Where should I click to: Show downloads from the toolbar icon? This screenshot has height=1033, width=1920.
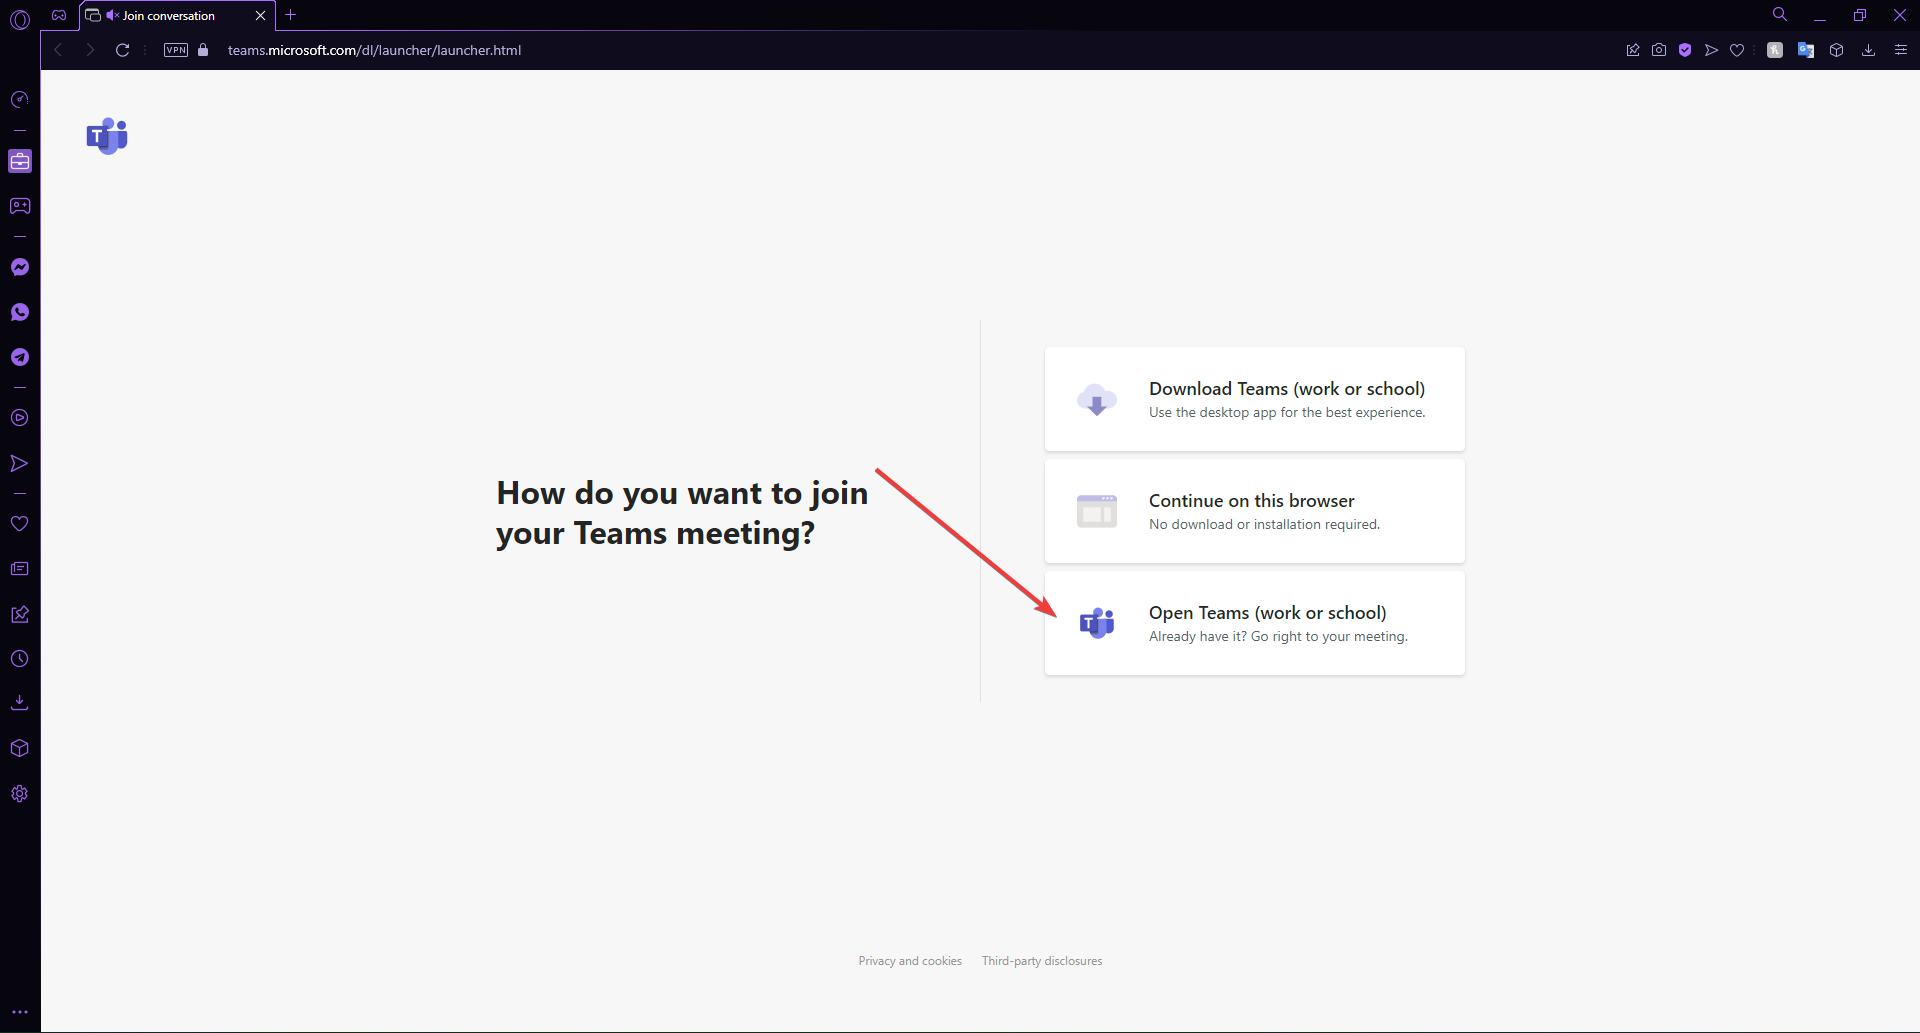[x=1868, y=50]
